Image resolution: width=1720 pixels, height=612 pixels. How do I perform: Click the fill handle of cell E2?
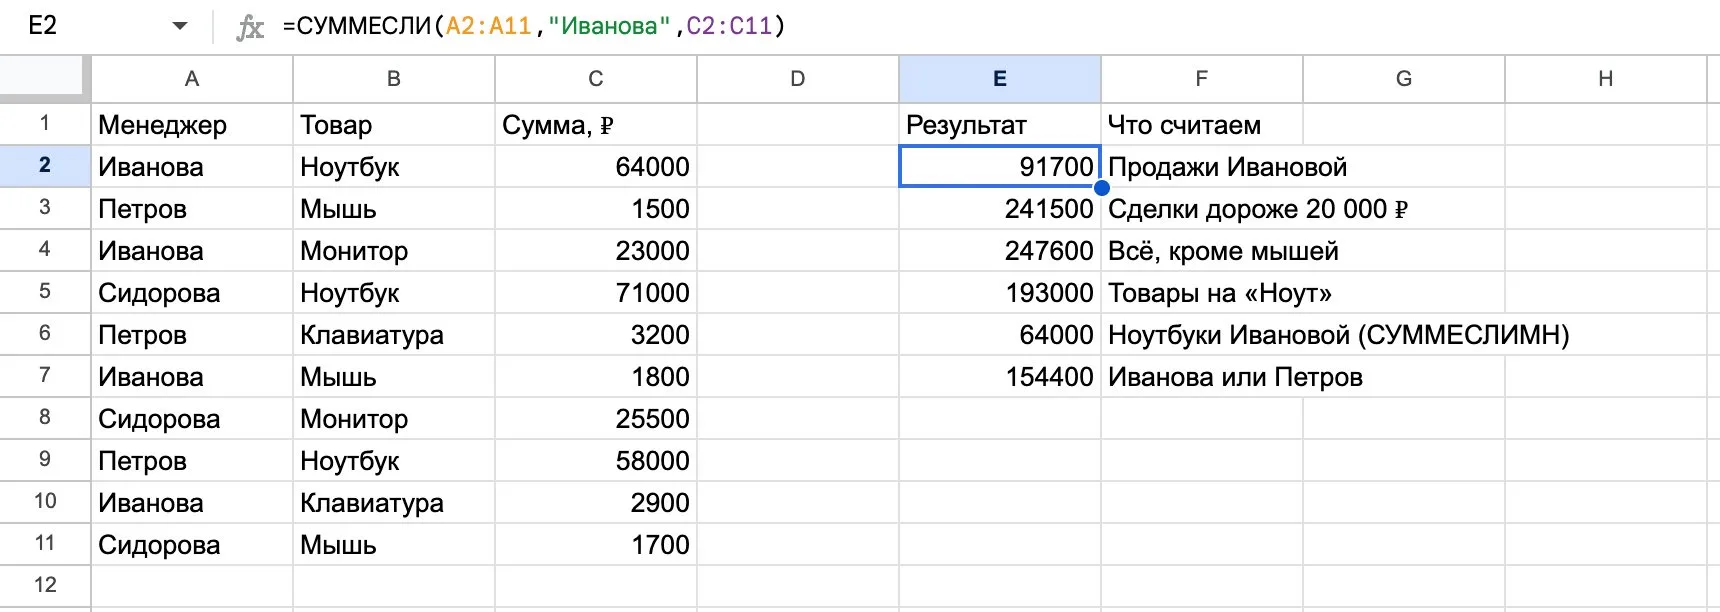(1101, 187)
